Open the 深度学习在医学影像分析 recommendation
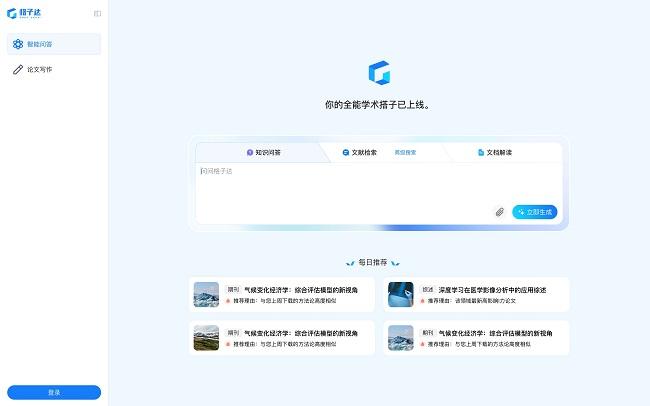This screenshot has height=406, width=650. [x=495, y=289]
